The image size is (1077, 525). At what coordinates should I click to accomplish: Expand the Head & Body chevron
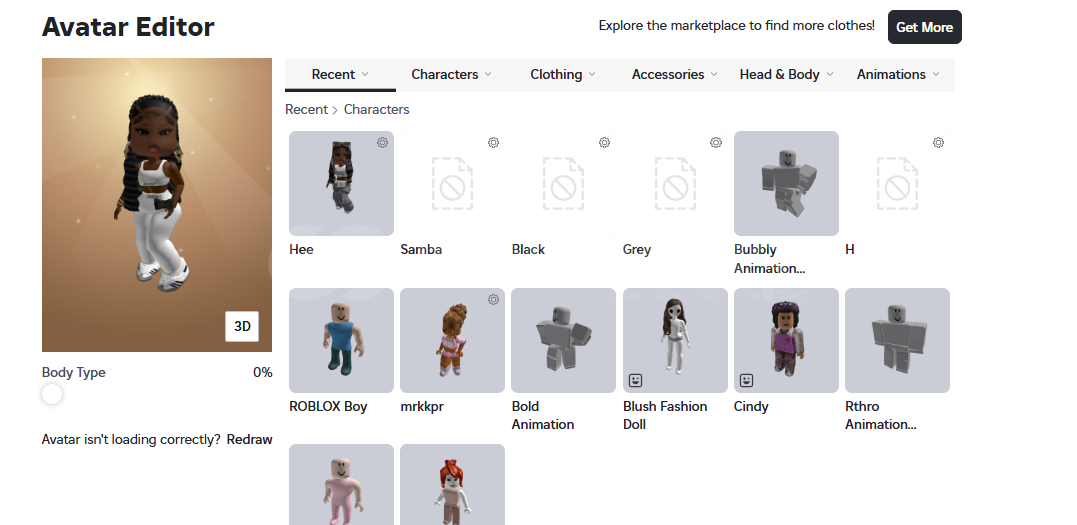coord(830,74)
